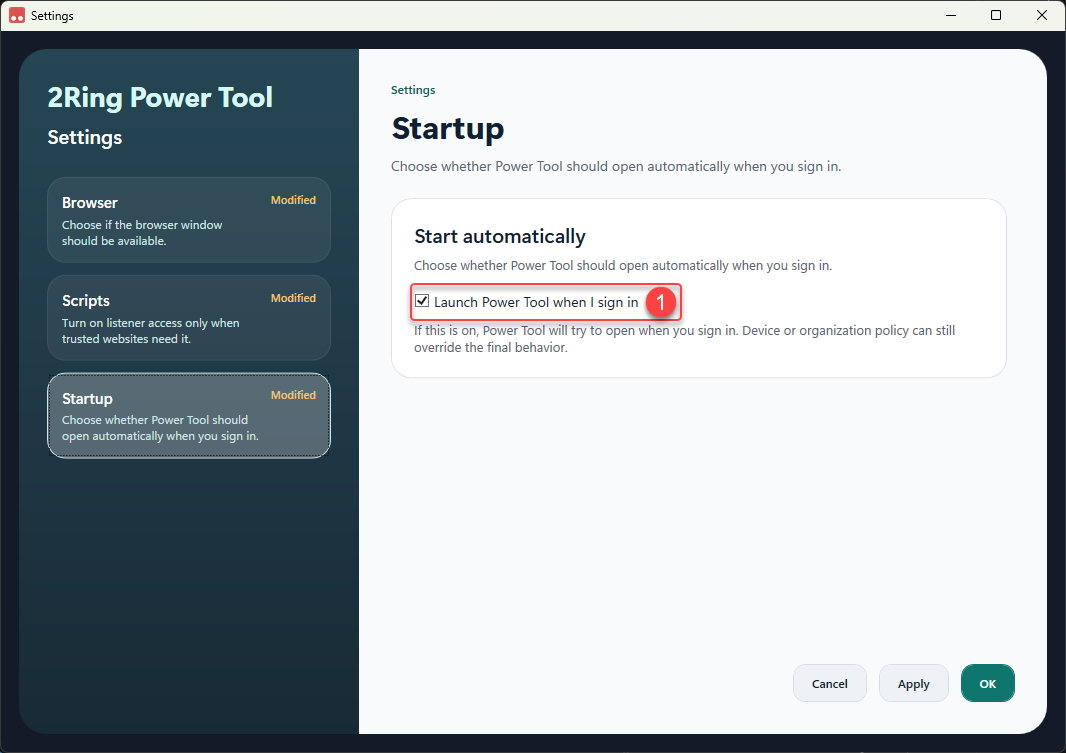Click the Start automatically heading
The image size is (1066, 753).
click(x=500, y=236)
